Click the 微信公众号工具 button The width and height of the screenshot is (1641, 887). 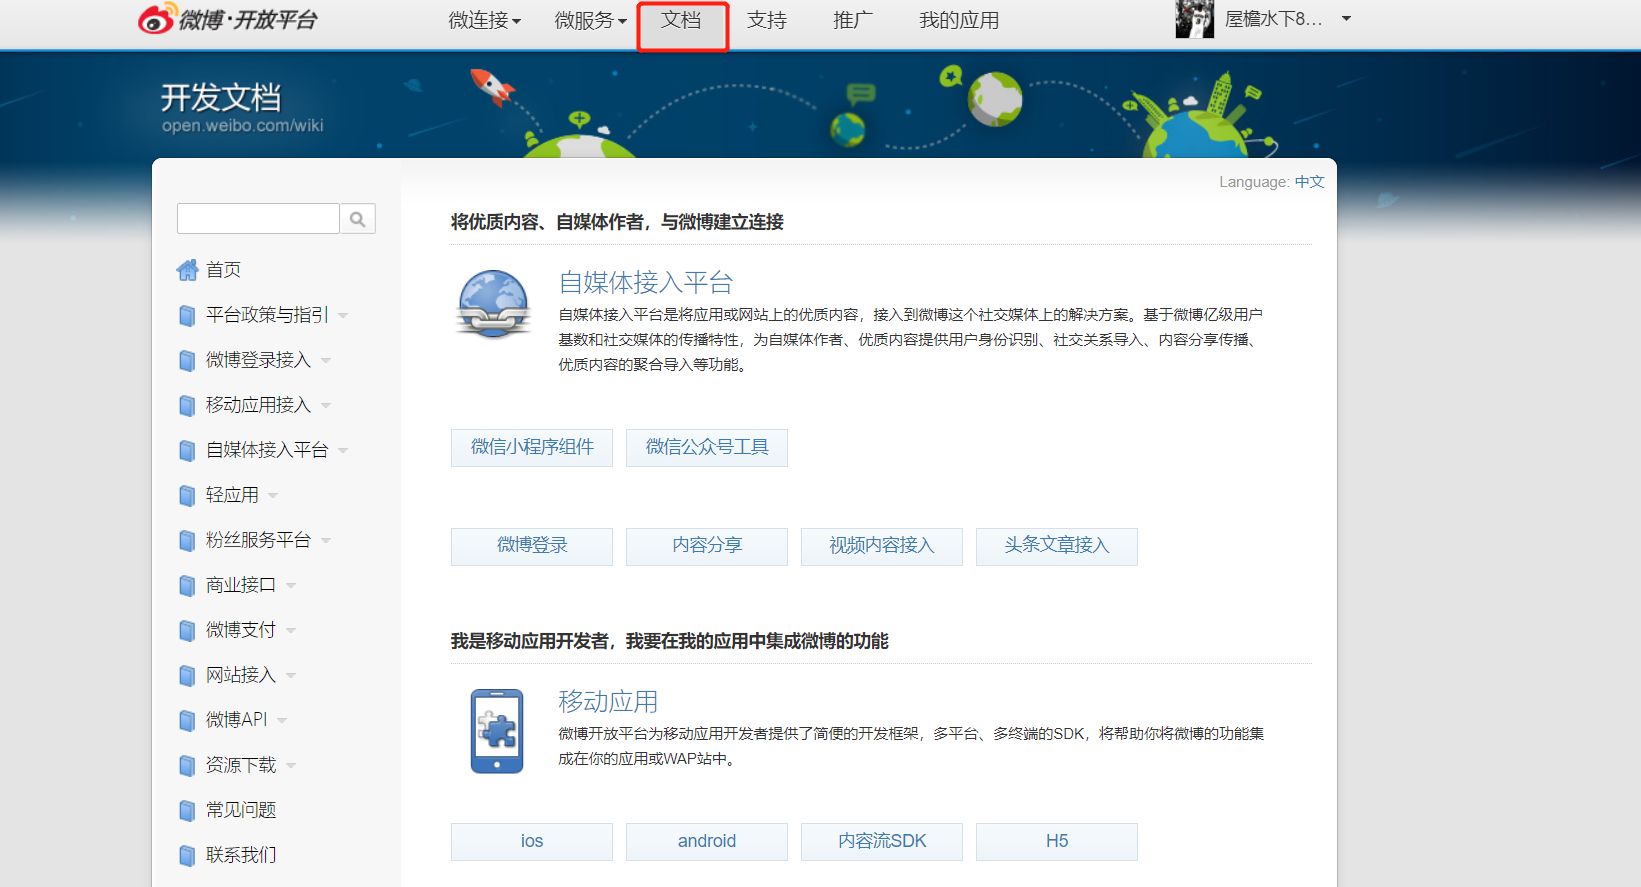coord(707,448)
